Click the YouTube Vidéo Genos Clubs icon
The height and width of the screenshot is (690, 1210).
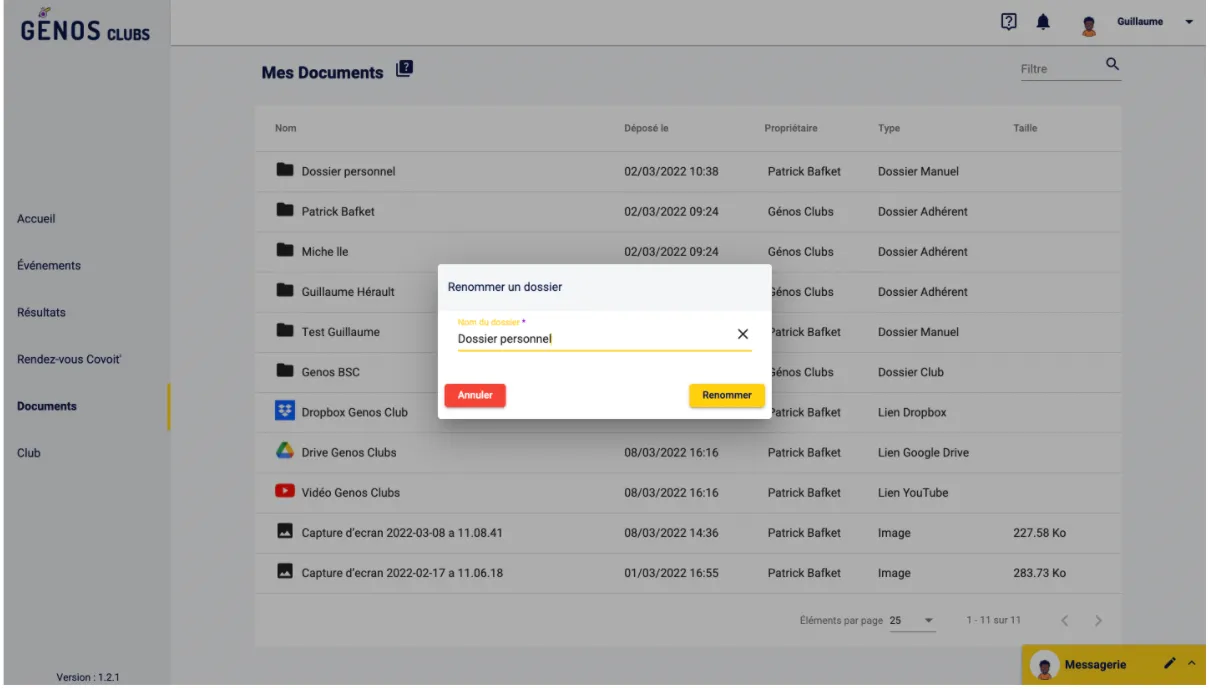pyautogui.click(x=286, y=492)
